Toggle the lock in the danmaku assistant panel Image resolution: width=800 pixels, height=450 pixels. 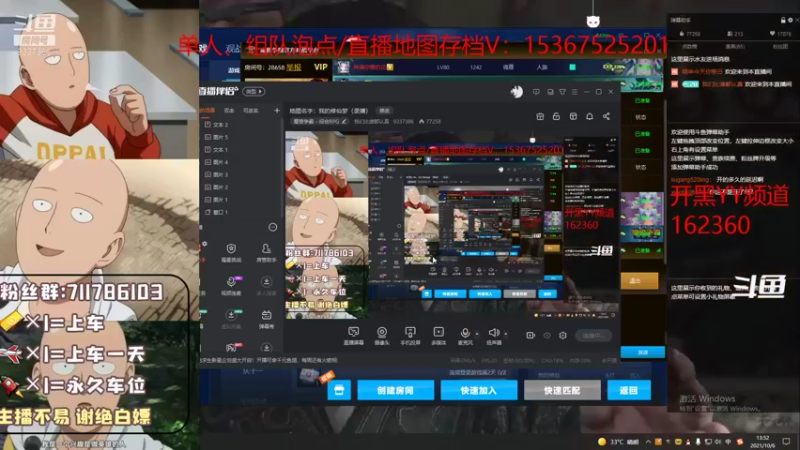point(783,20)
